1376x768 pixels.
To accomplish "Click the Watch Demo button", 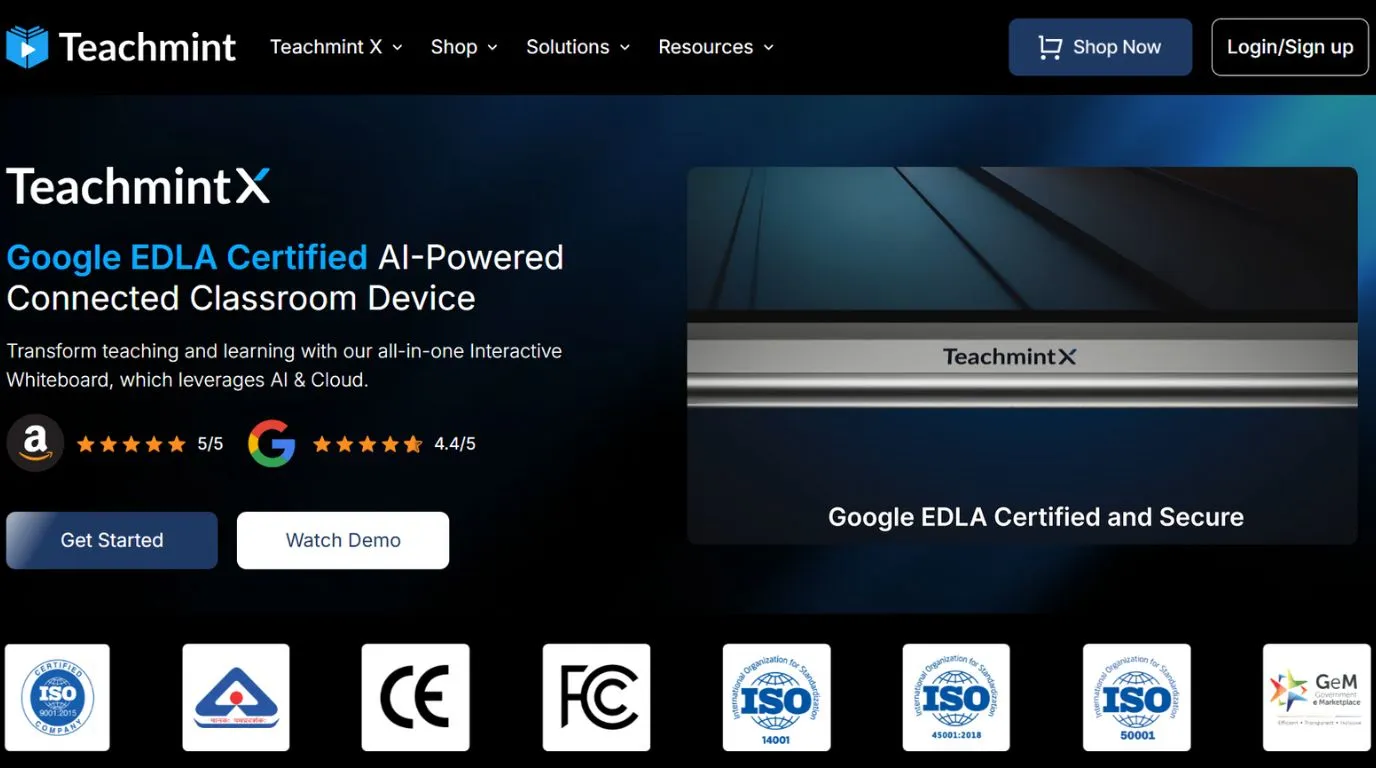I will tap(343, 540).
